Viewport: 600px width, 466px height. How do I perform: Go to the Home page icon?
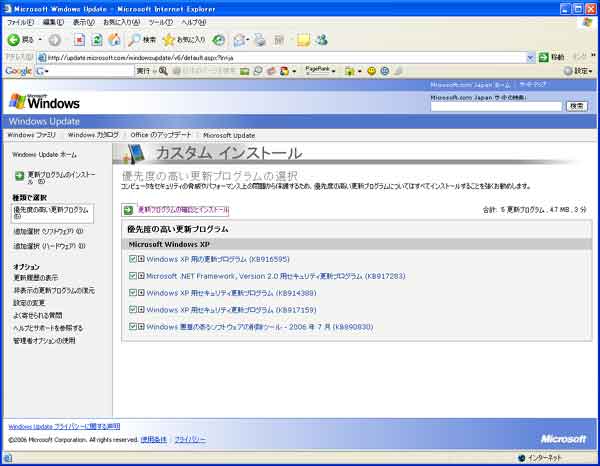114,40
